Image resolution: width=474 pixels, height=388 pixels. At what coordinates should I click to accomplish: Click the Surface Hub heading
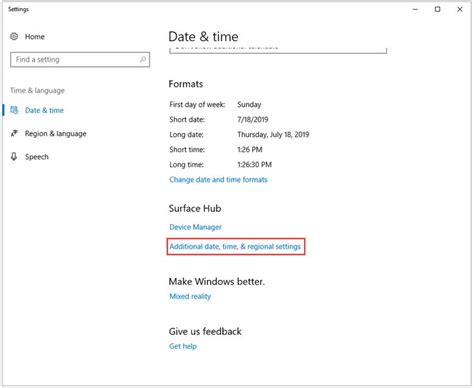pos(195,209)
